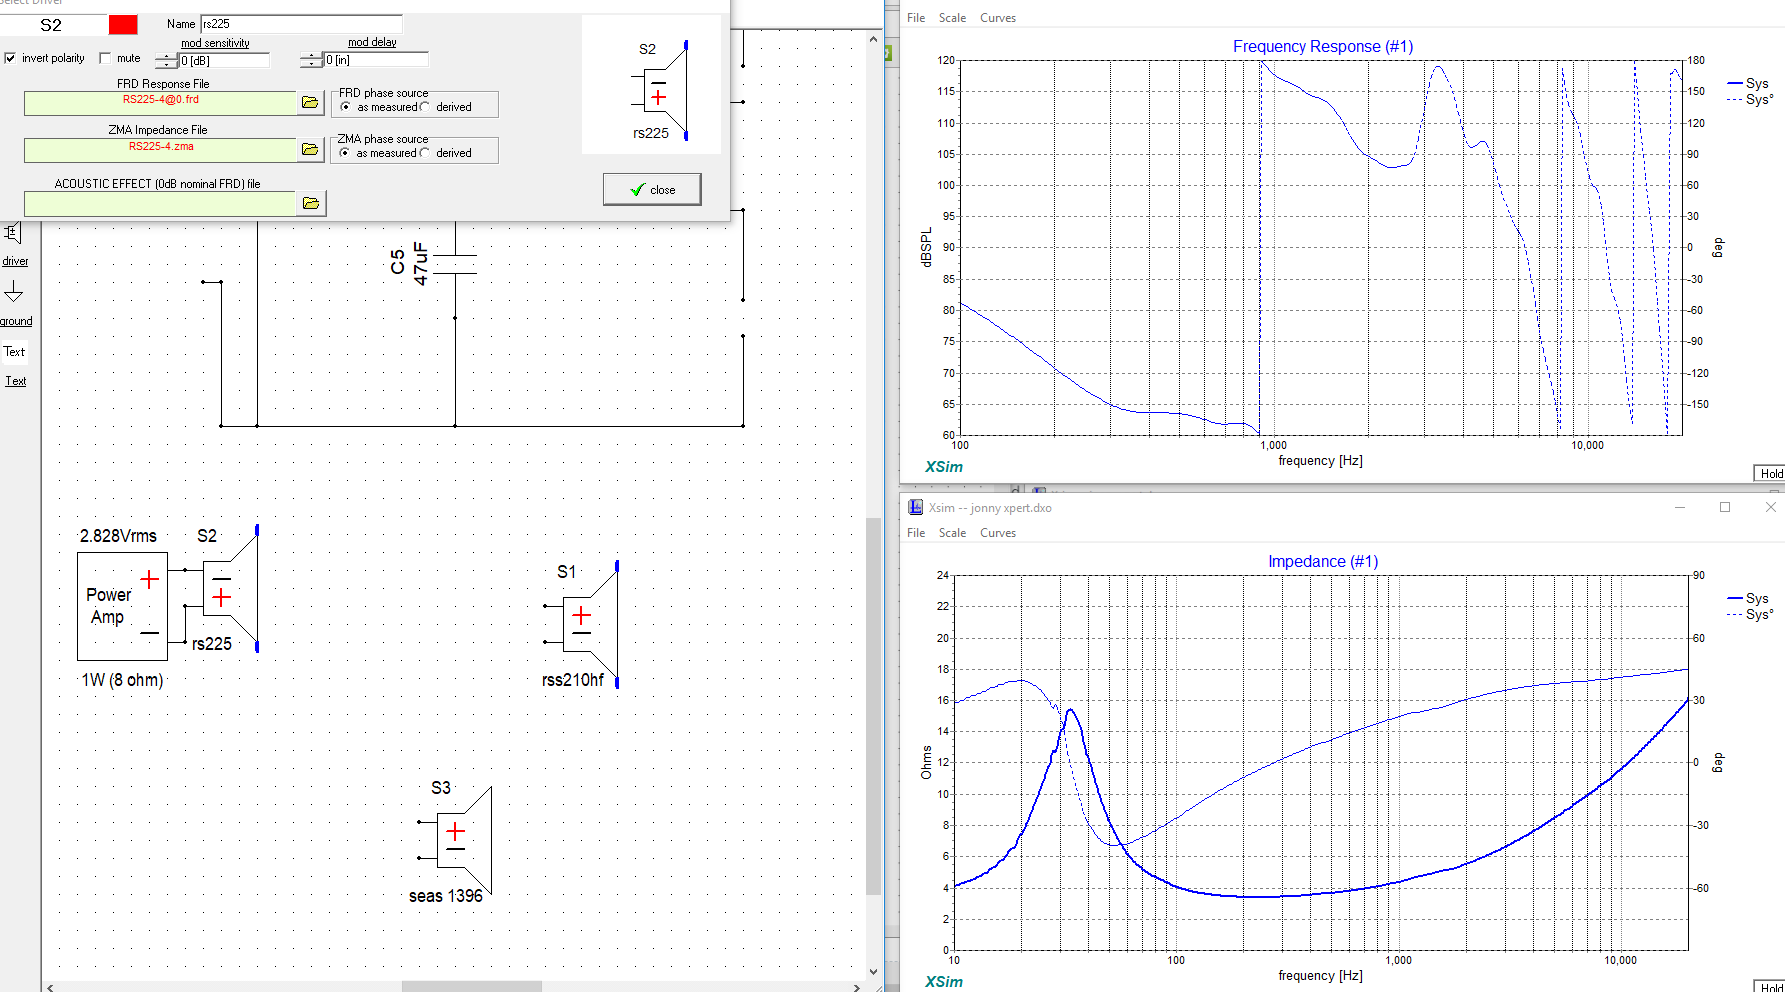
Task: Select the Power Amp block
Action: click(122, 606)
